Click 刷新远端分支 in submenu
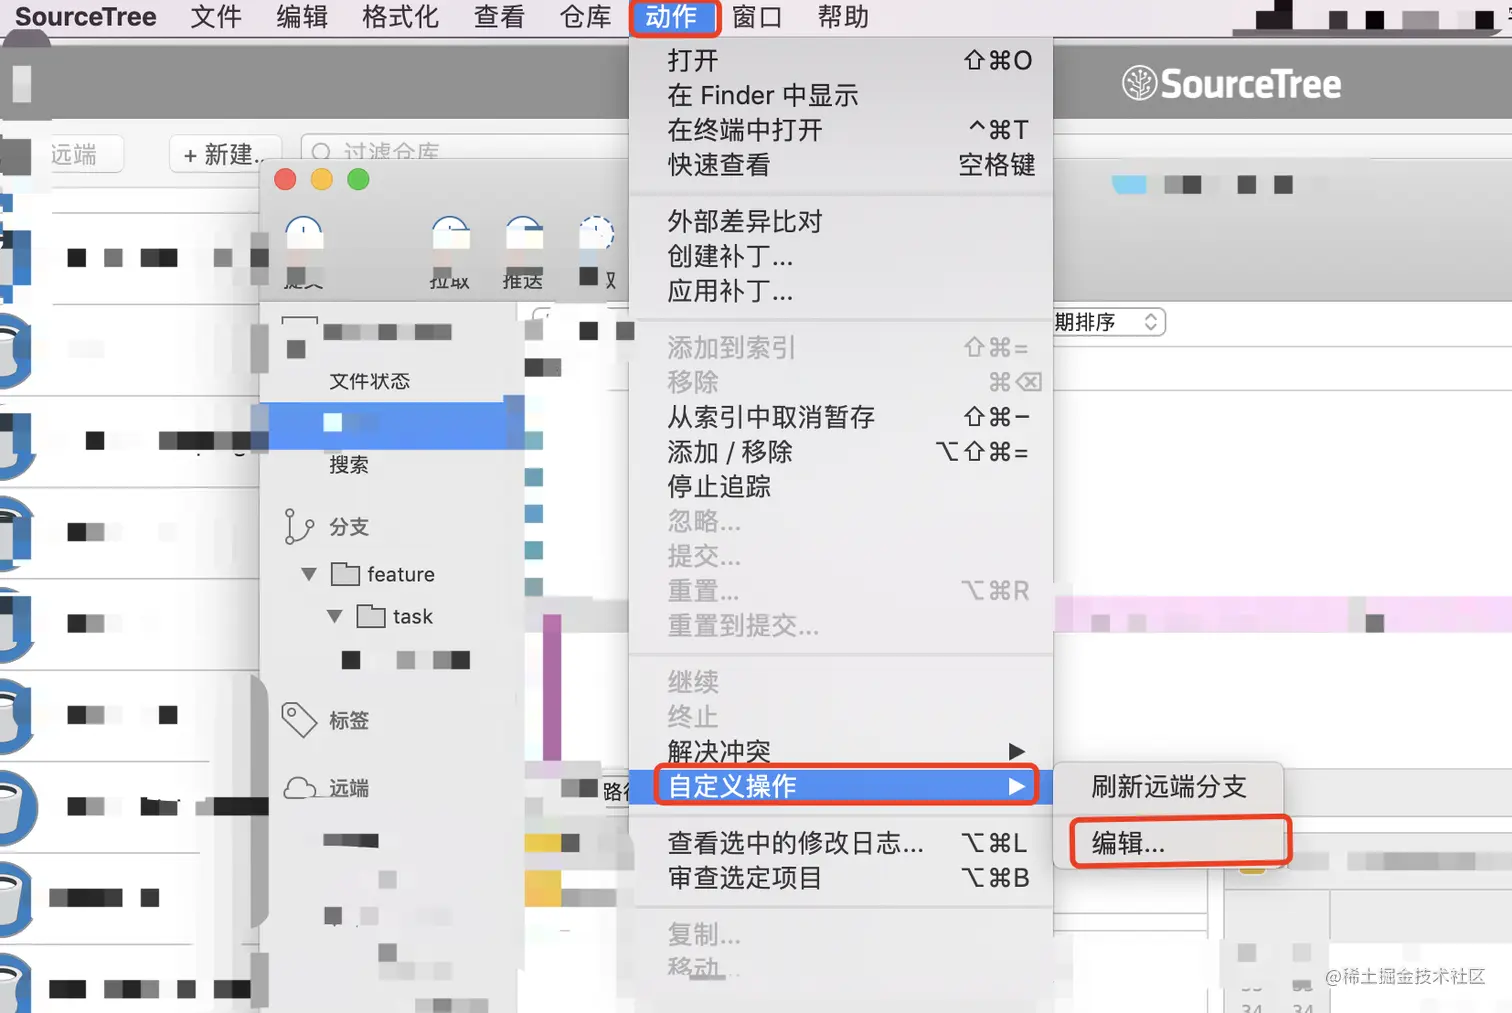1512x1013 pixels. pyautogui.click(x=1169, y=787)
